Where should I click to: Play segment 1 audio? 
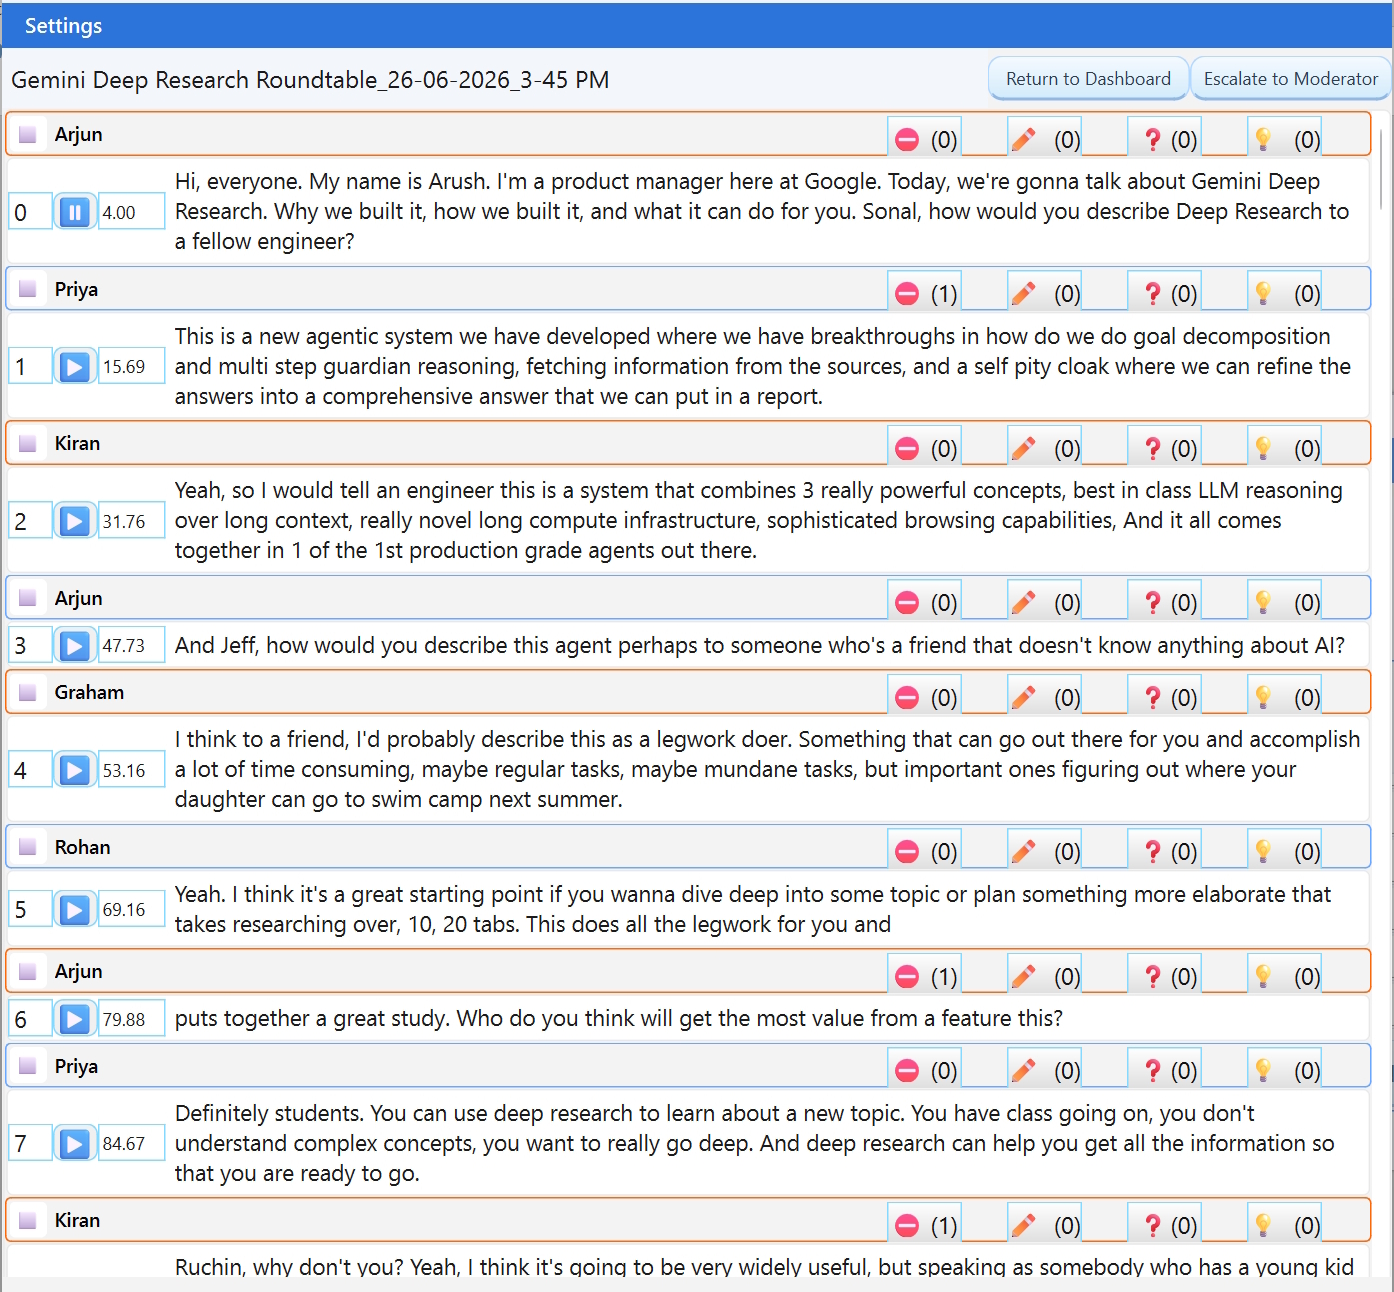[75, 367]
